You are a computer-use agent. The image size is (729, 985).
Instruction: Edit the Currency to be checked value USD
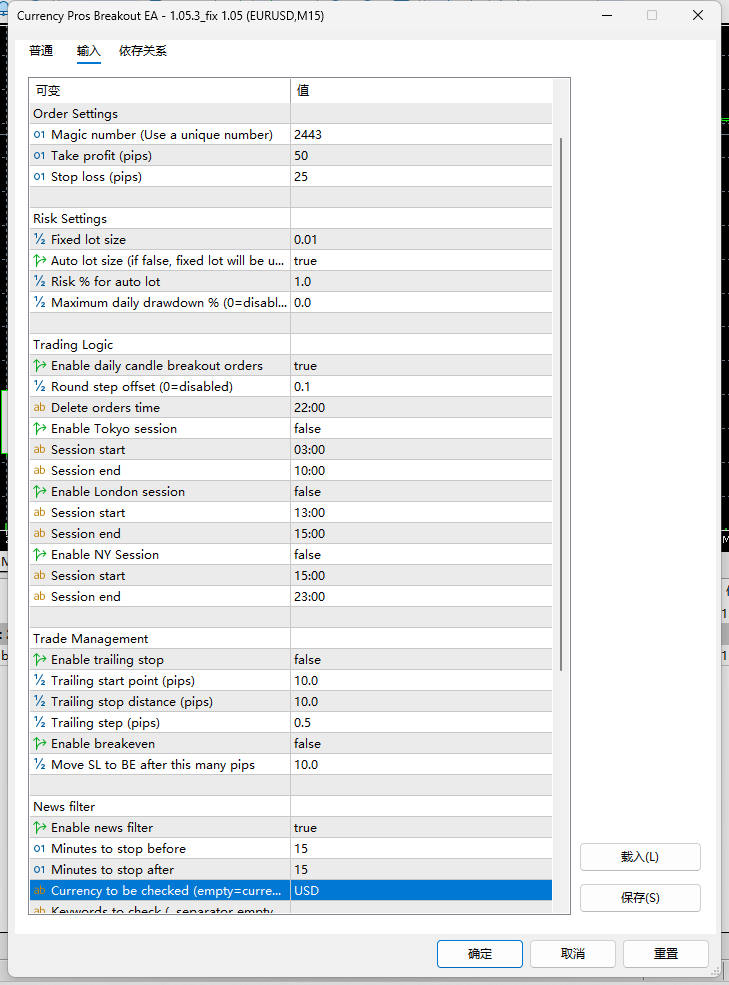(421, 890)
